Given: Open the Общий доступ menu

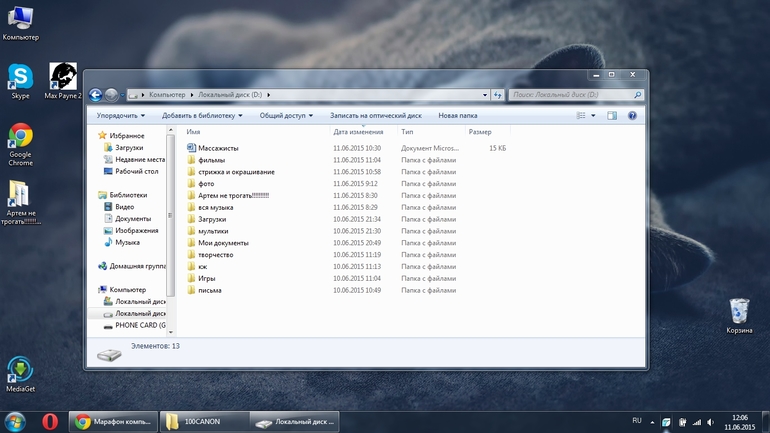Looking at the screenshot, I should [x=286, y=116].
